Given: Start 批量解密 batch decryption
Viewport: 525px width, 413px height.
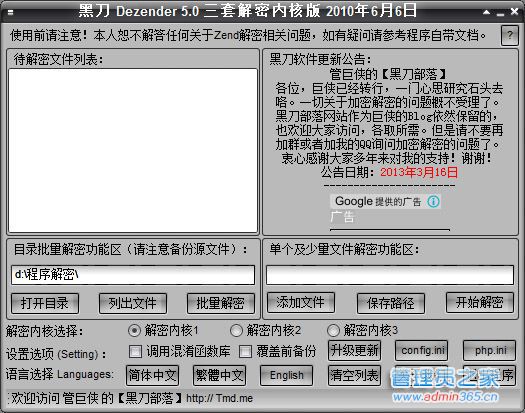Looking at the screenshot, I should (221, 303).
